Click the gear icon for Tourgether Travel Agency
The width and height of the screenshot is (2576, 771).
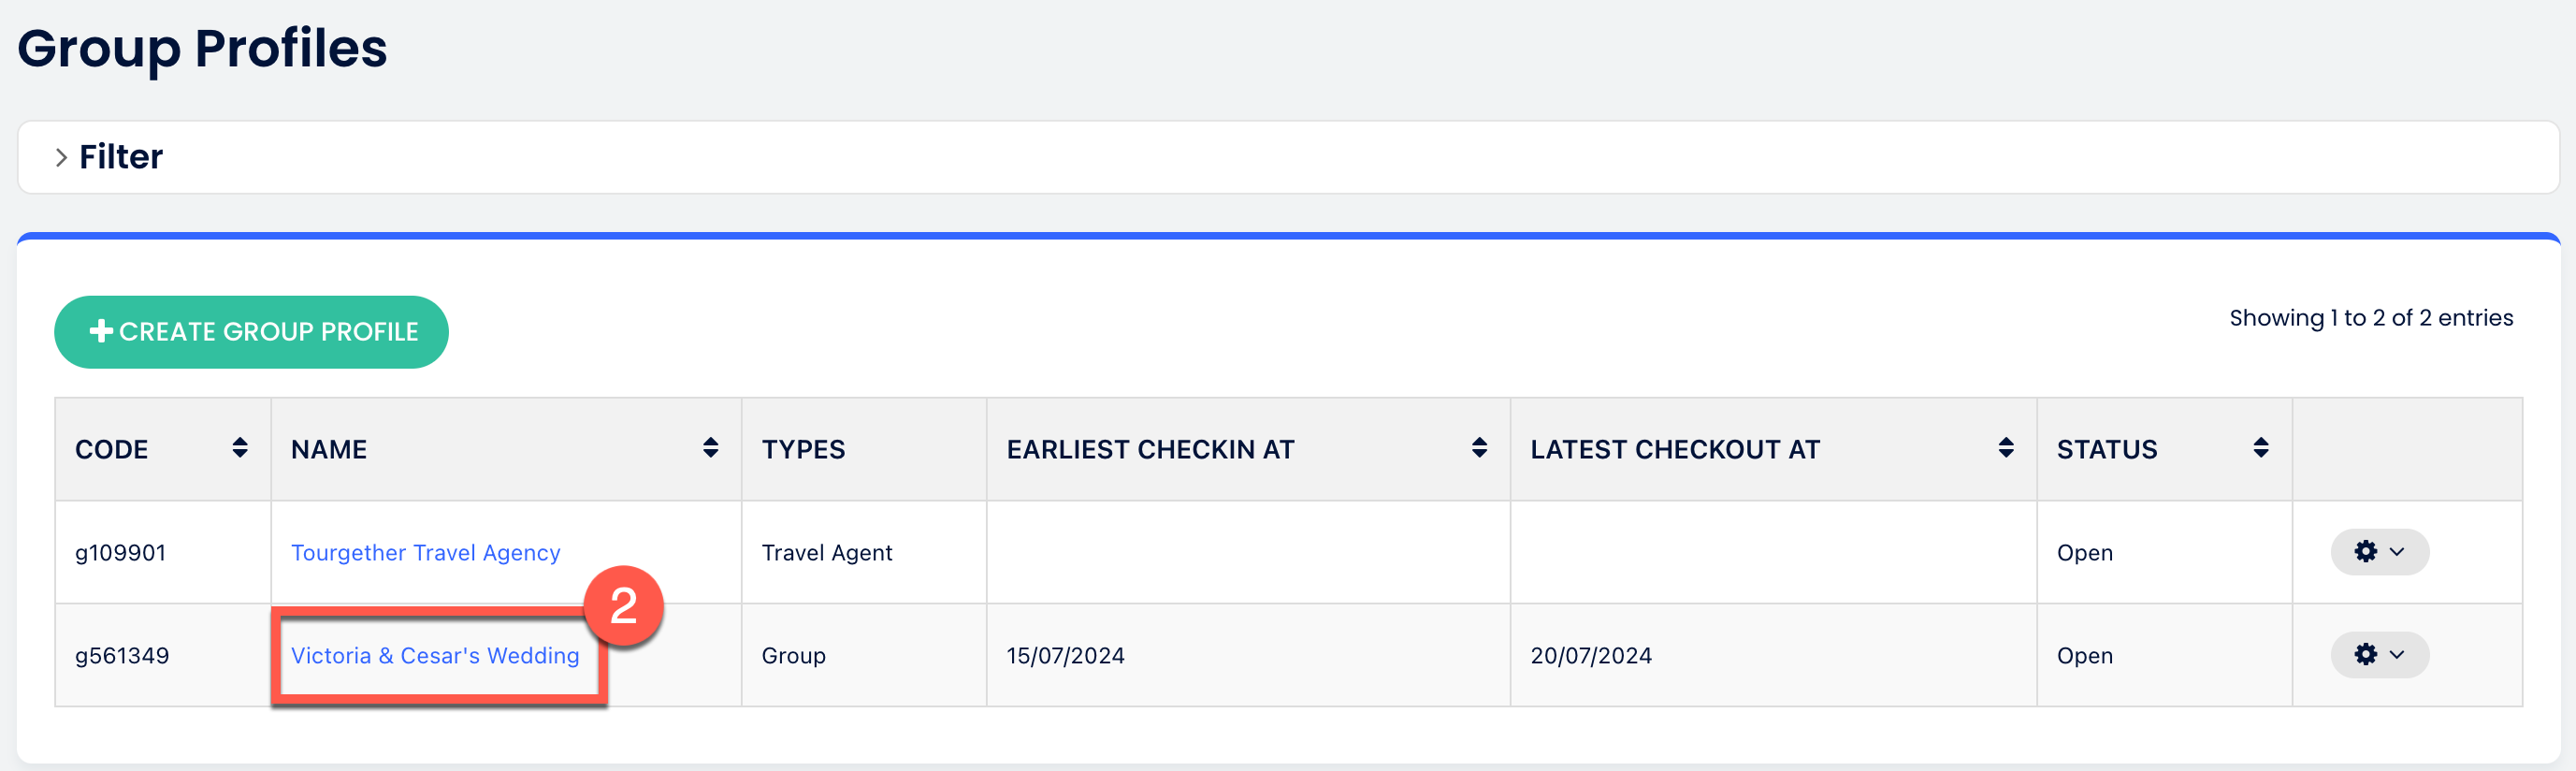click(2365, 552)
